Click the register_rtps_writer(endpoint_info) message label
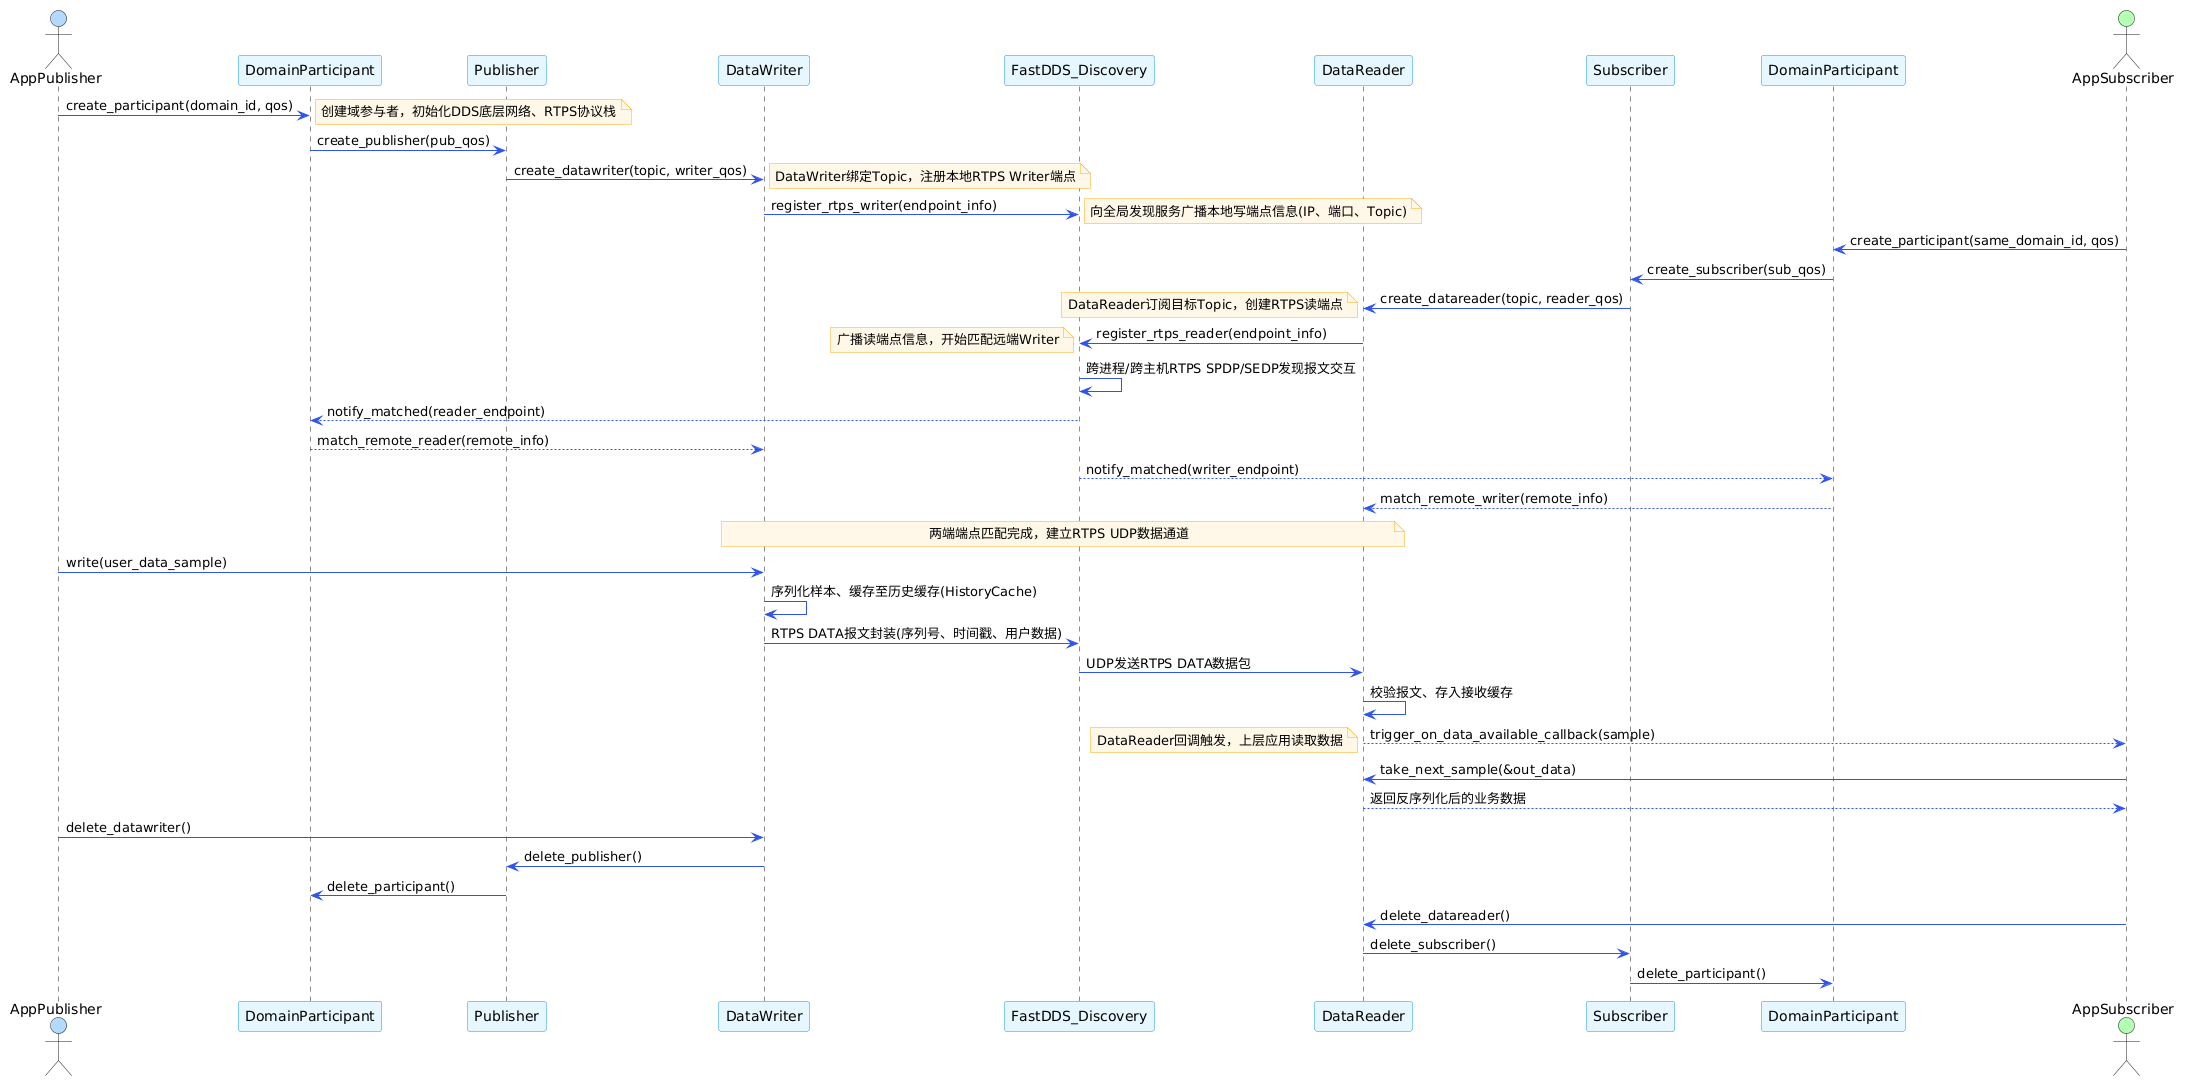 (884, 206)
